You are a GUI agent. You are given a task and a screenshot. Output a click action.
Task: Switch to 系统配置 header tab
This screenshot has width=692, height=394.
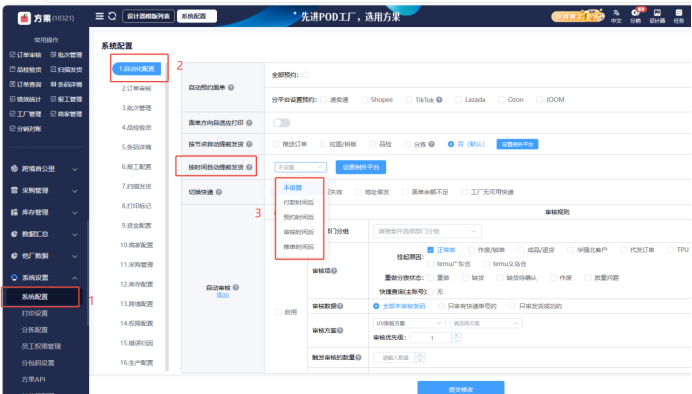pos(197,16)
